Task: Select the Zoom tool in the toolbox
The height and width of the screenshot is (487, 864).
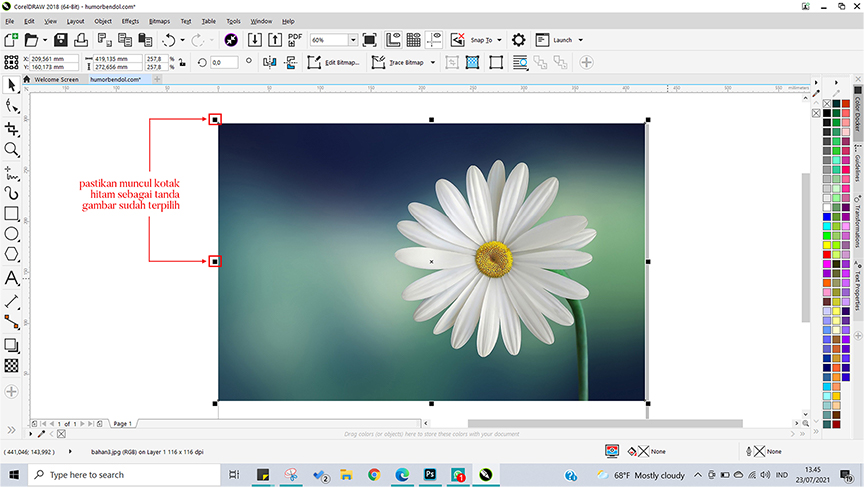Action: tap(12, 149)
